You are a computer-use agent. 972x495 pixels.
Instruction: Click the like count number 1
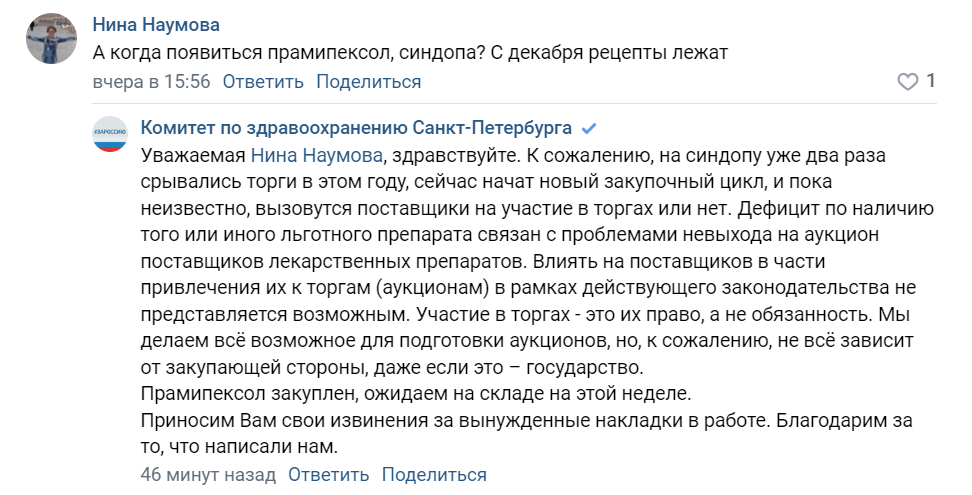click(x=931, y=81)
